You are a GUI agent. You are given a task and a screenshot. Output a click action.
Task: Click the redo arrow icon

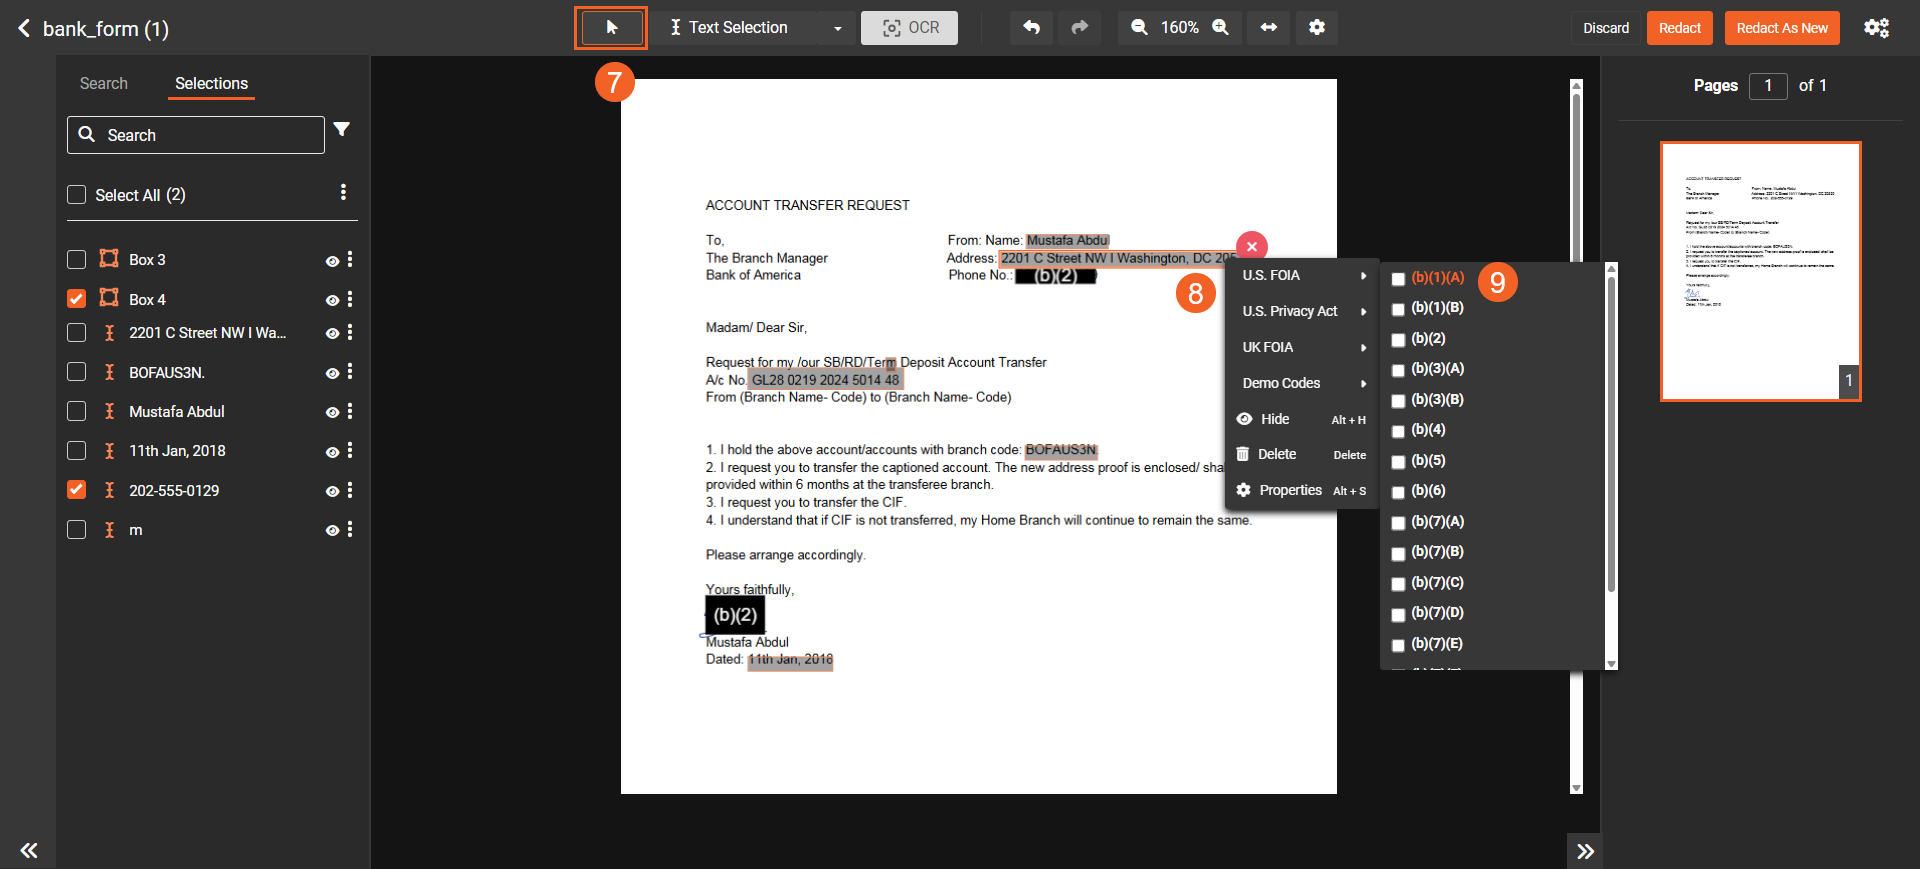click(1079, 28)
